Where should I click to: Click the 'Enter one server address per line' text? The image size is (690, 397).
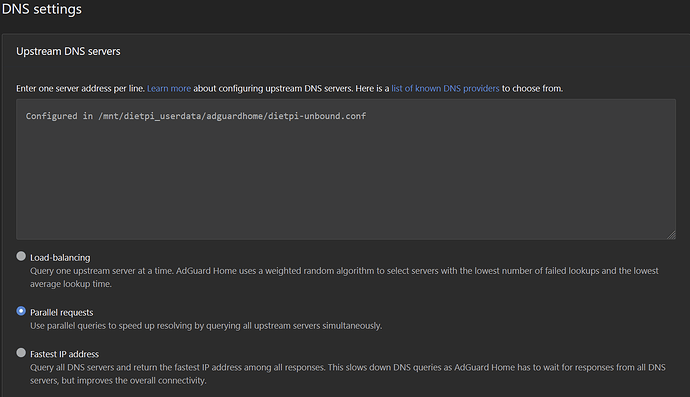pyautogui.click(x=81, y=88)
